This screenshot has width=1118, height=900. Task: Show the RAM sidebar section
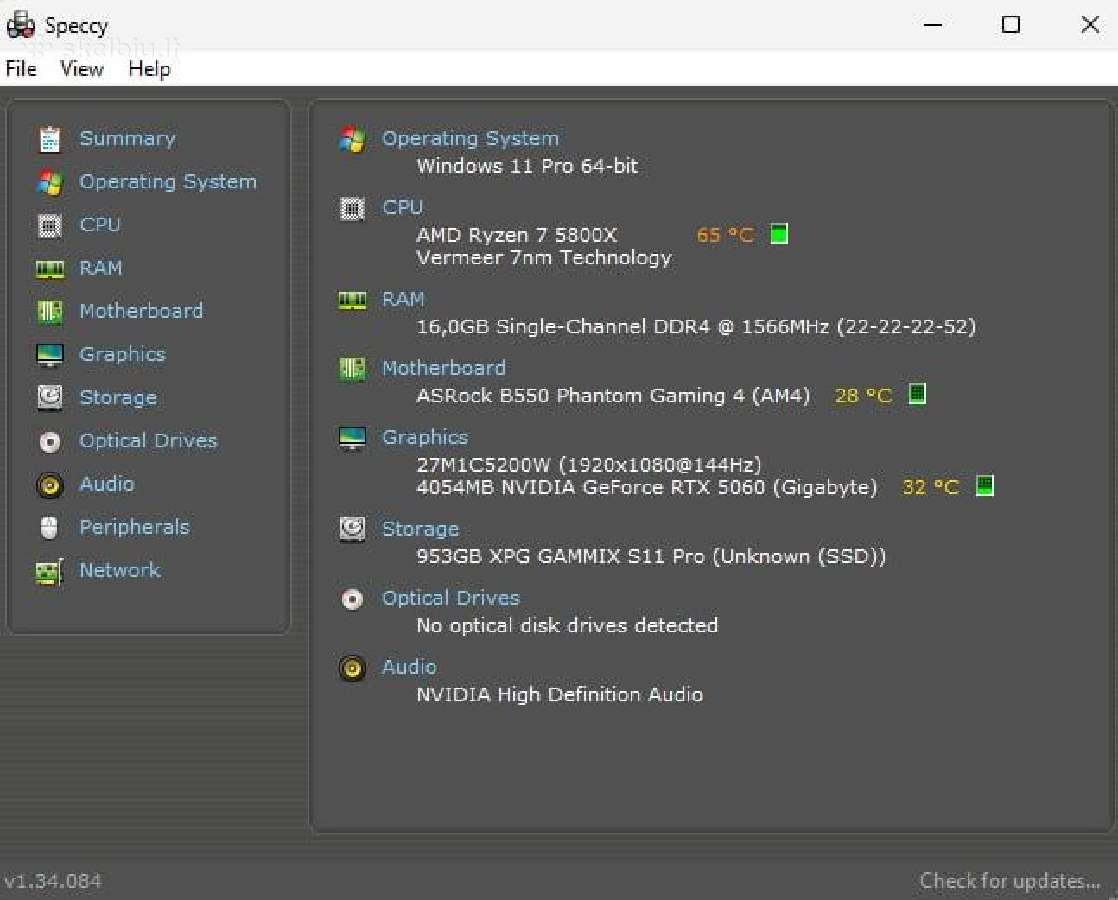click(x=101, y=268)
